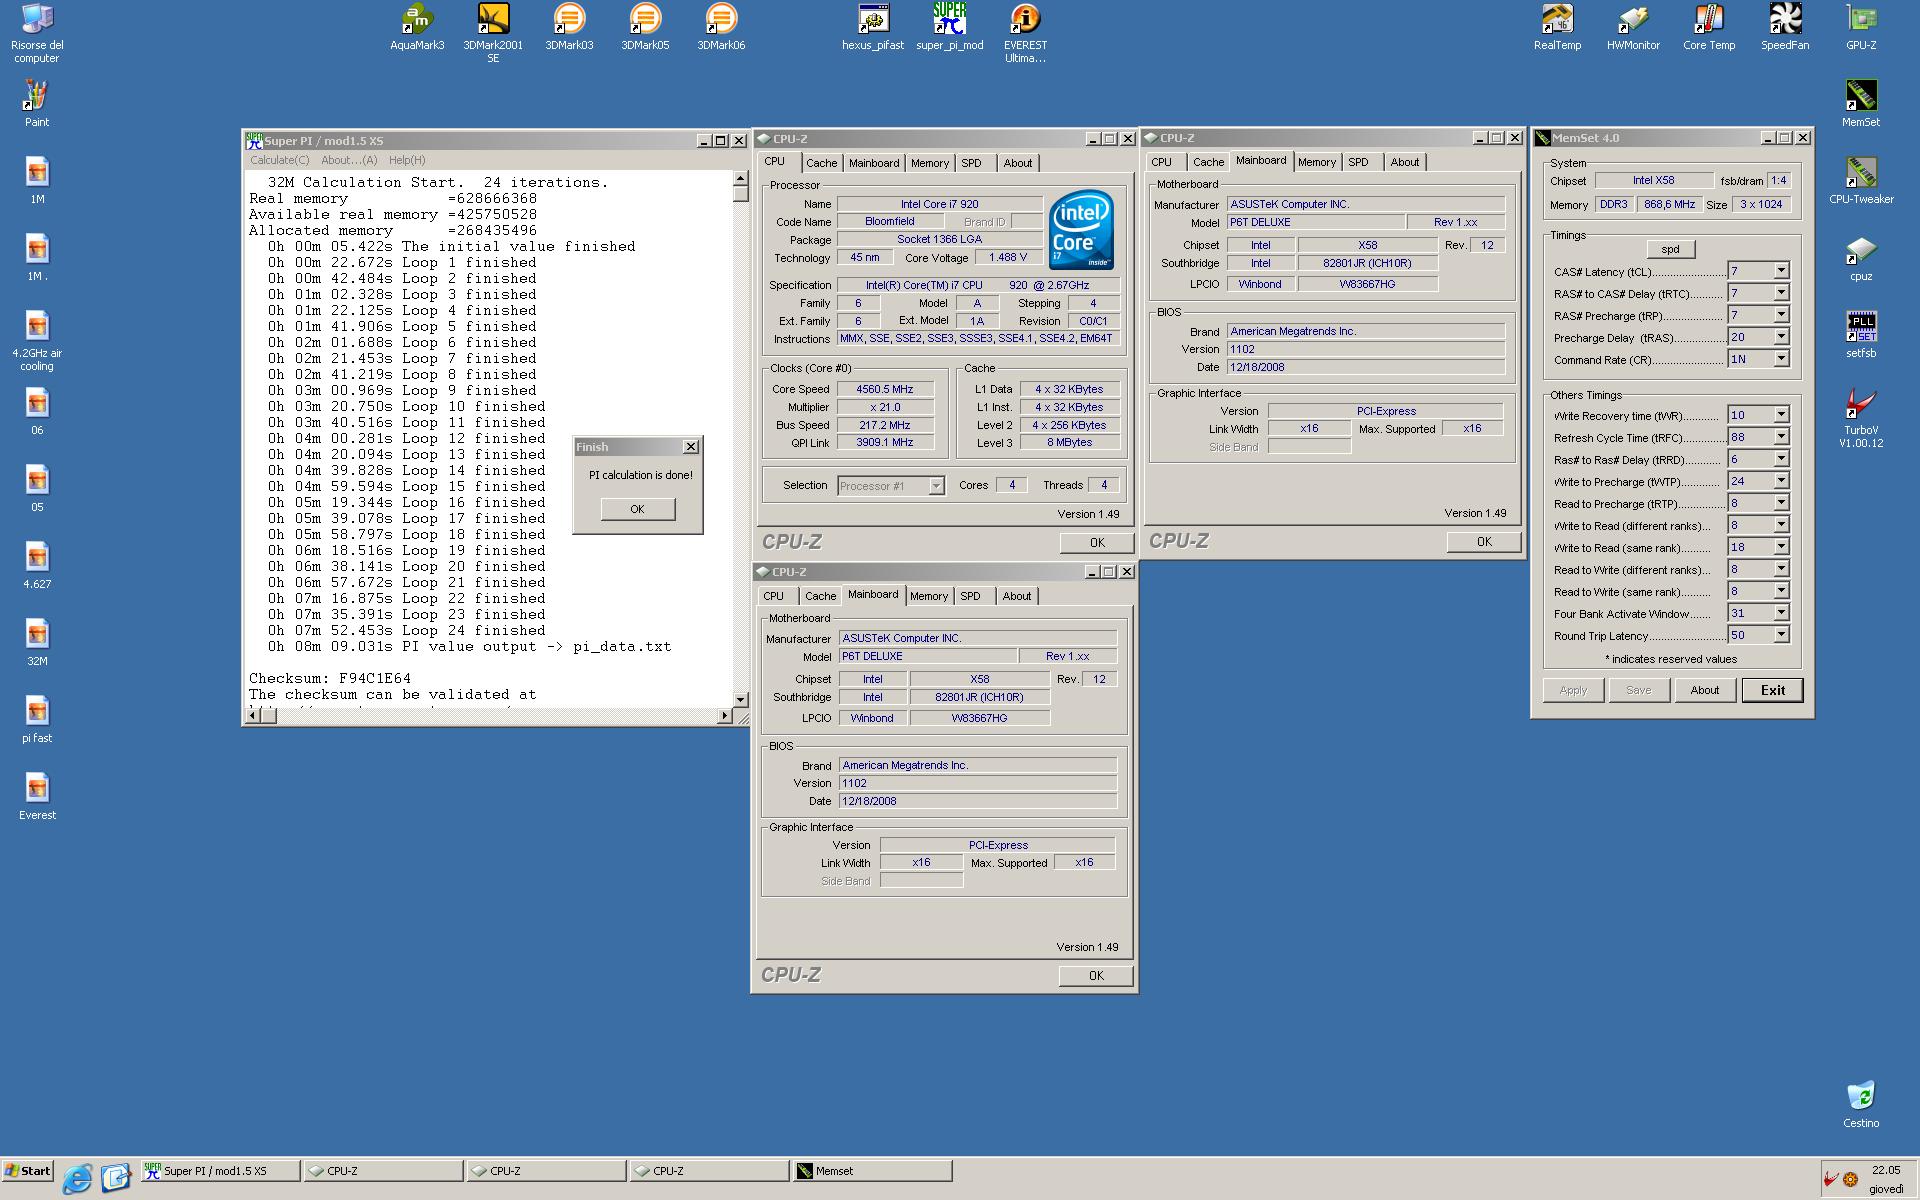Click OK in the bottom CPU-Z window
This screenshot has width=1920, height=1200.
pyautogui.click(x=1096, y=976)
